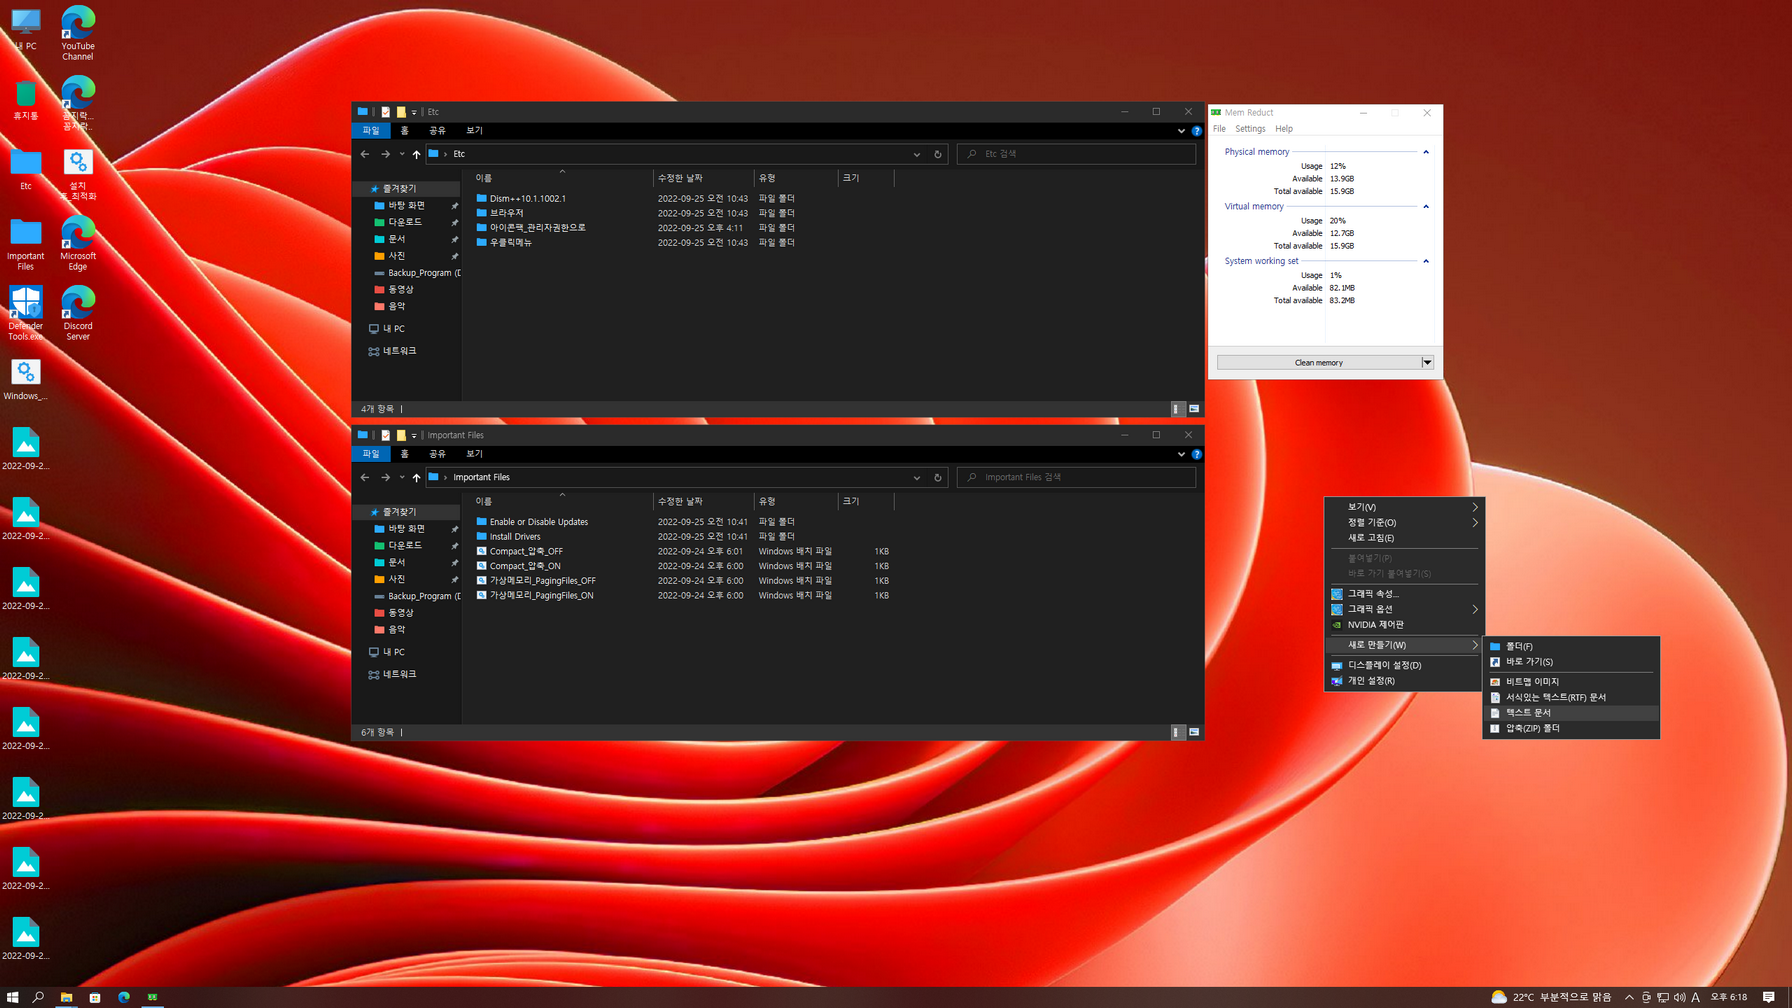Refresh the Important Files address bar
The width and height of the screenshot is (1792, 1008).
(938, 477)
